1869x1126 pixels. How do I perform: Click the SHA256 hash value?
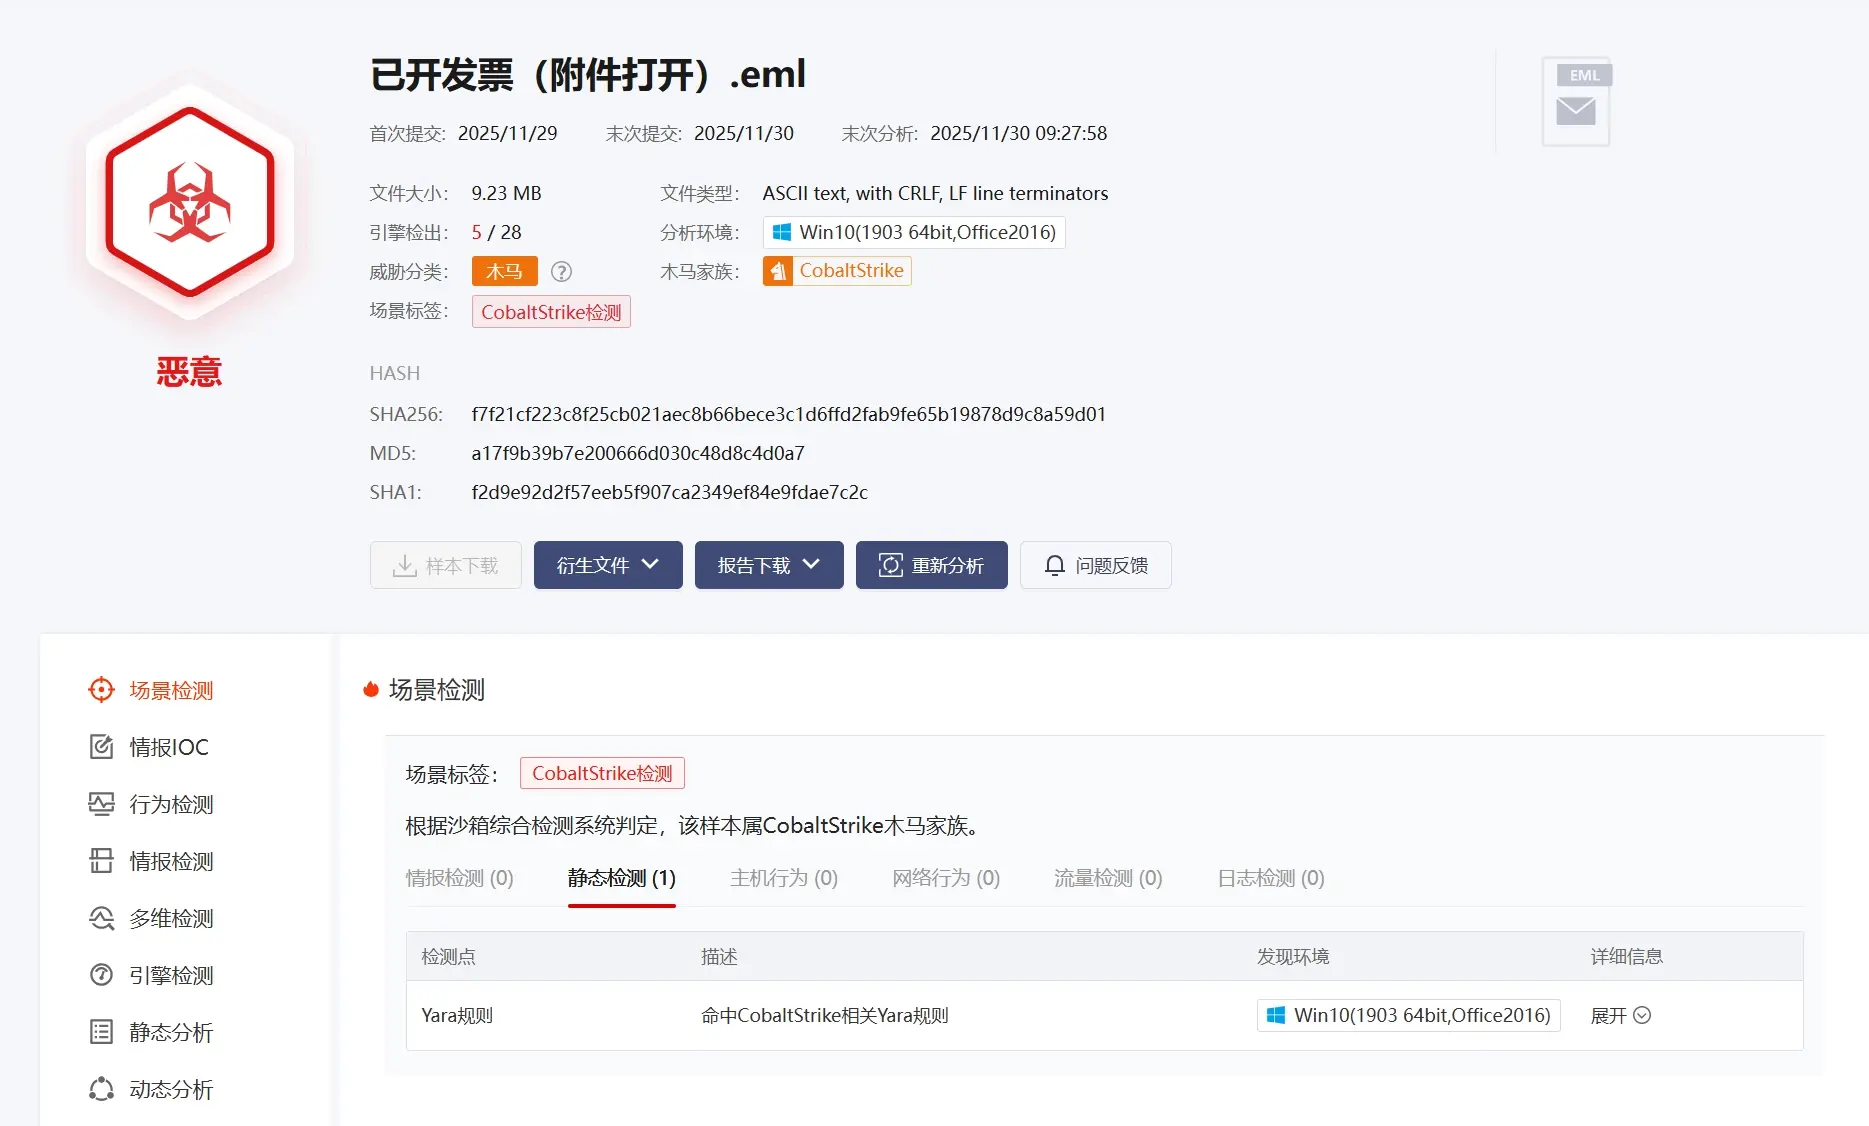pyautogui.click(x=788, y=414)
